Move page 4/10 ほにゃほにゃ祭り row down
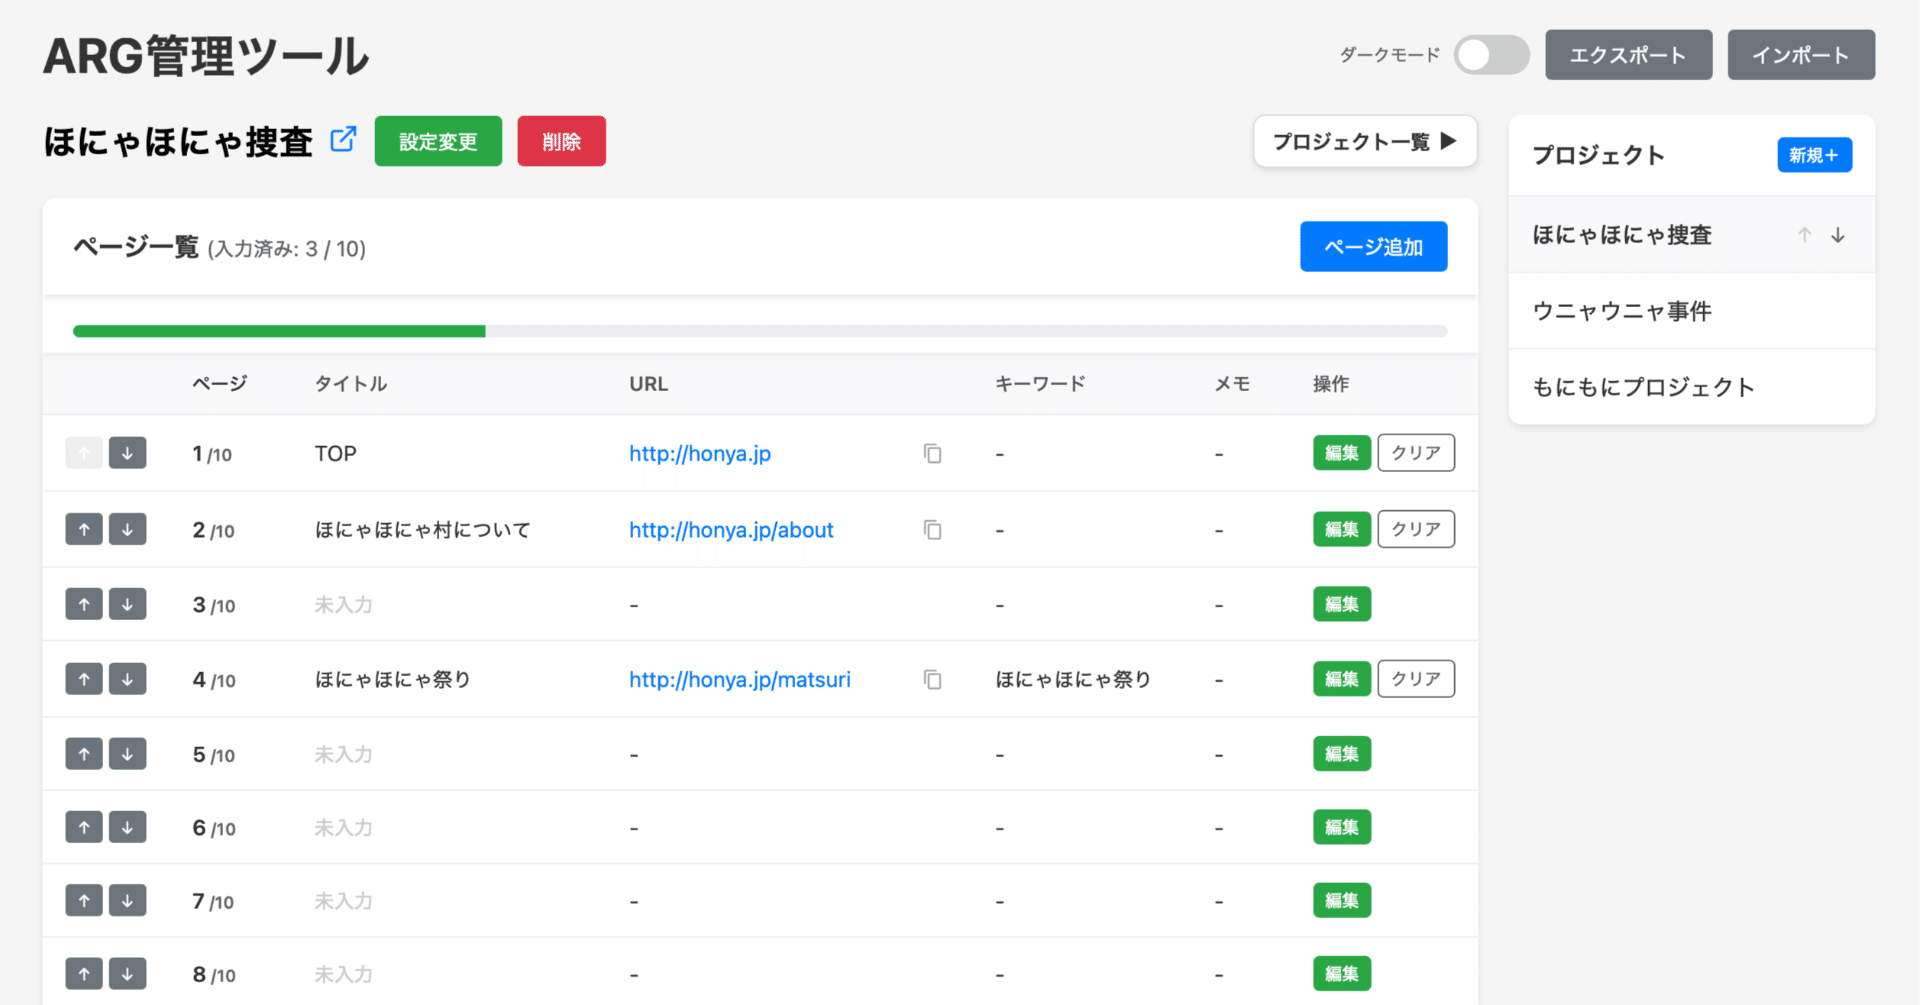The image size is (1920, 1005). [x=127, y=679]
